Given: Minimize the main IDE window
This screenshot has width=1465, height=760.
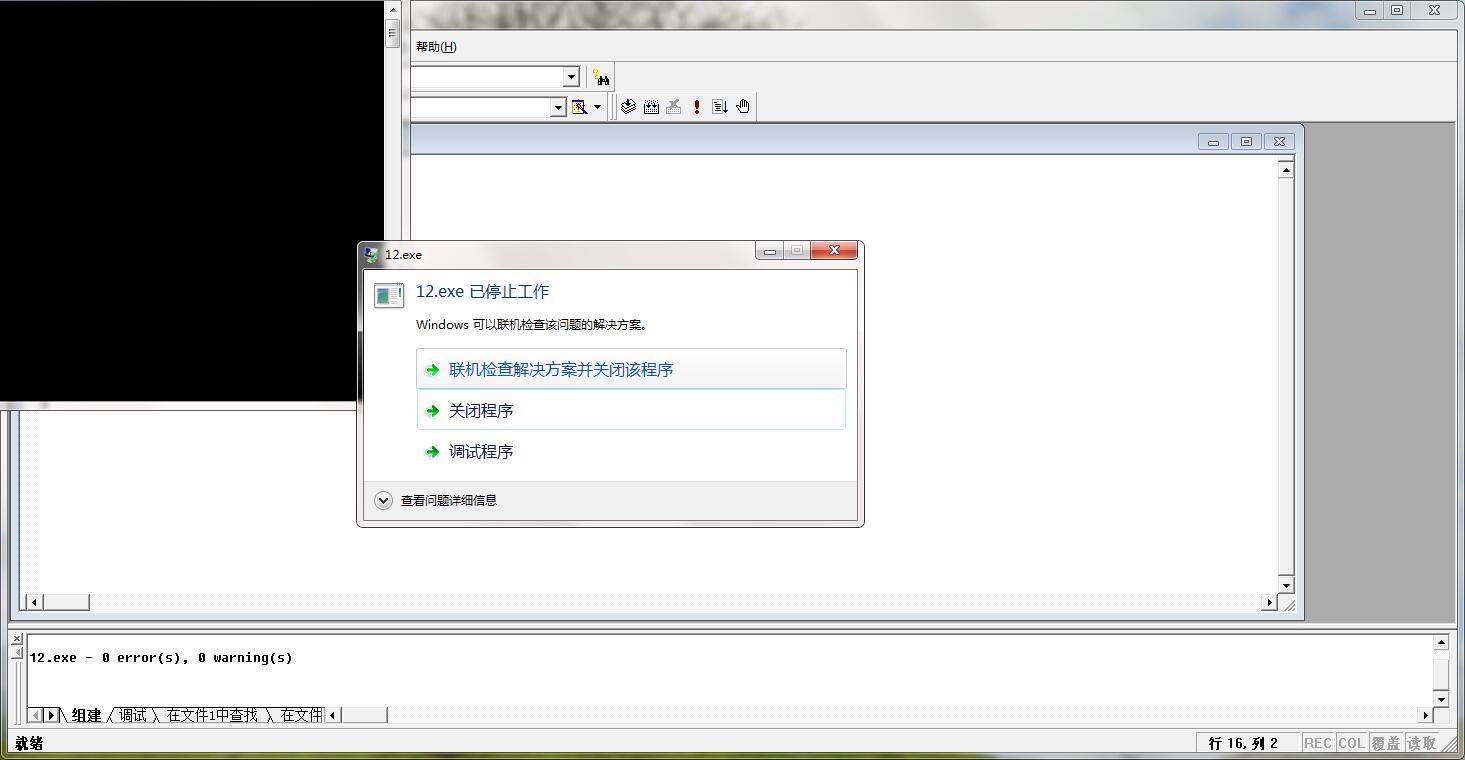Looking at the screenshot, I should [1370, 11].
